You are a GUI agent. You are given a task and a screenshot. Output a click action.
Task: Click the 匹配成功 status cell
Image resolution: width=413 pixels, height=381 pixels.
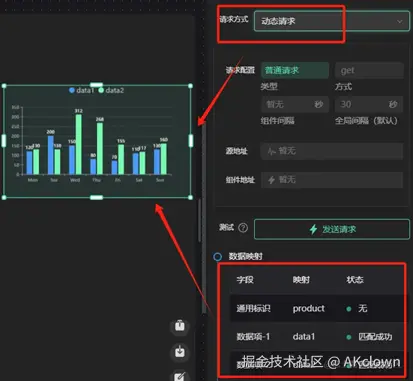375,337
